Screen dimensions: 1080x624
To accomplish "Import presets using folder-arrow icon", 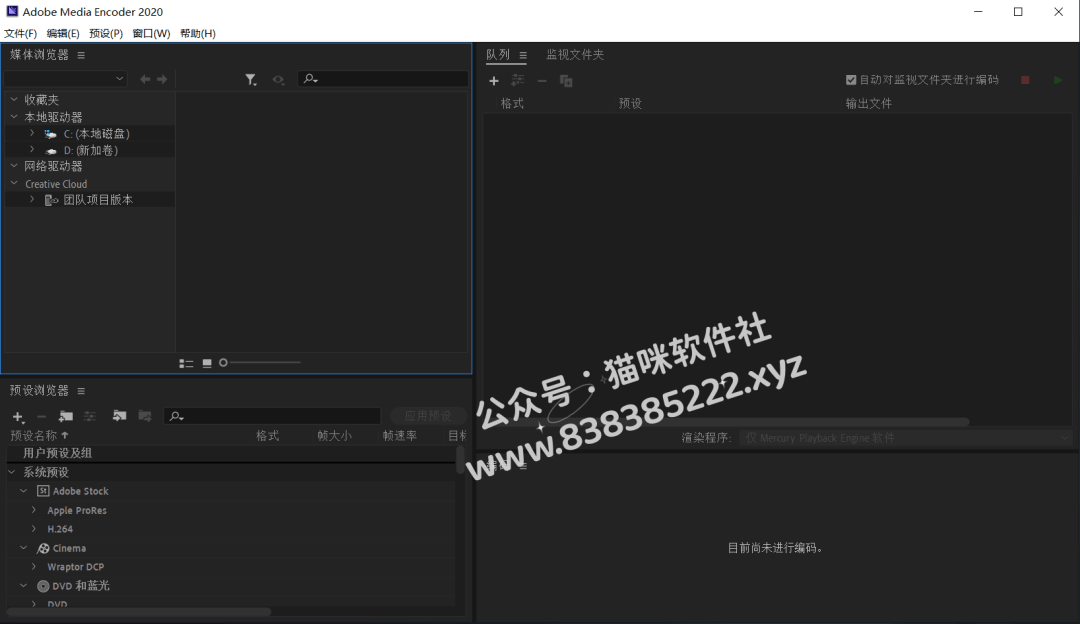I will 119,416.
